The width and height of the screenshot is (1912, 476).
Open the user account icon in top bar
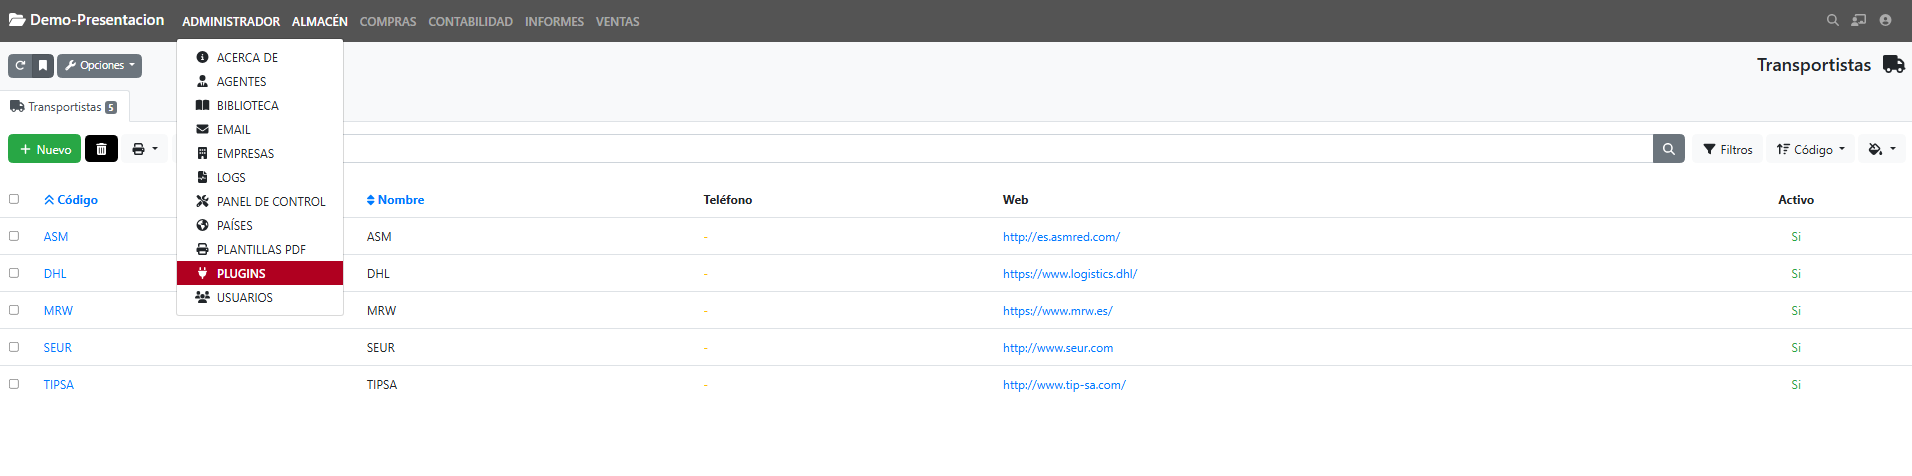[x=1885, y=20]
